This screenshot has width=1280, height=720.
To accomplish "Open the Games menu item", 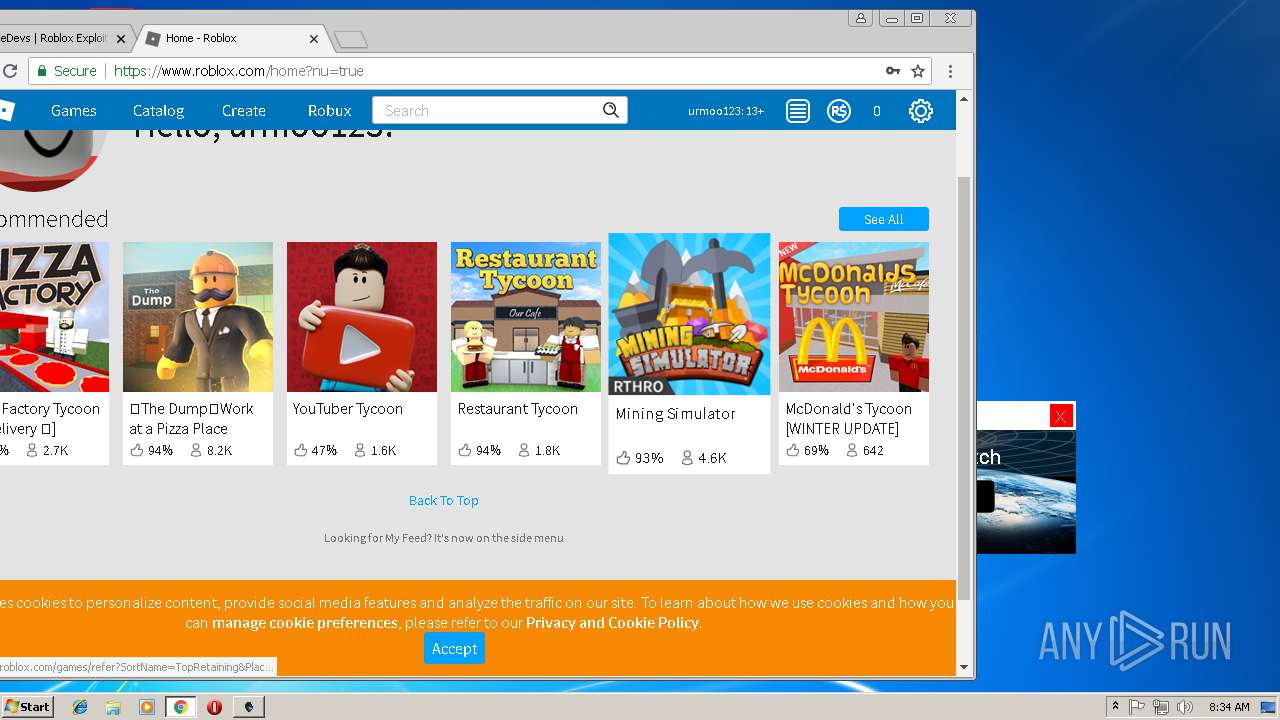I will pyautogui.click(x=74, y=111).
